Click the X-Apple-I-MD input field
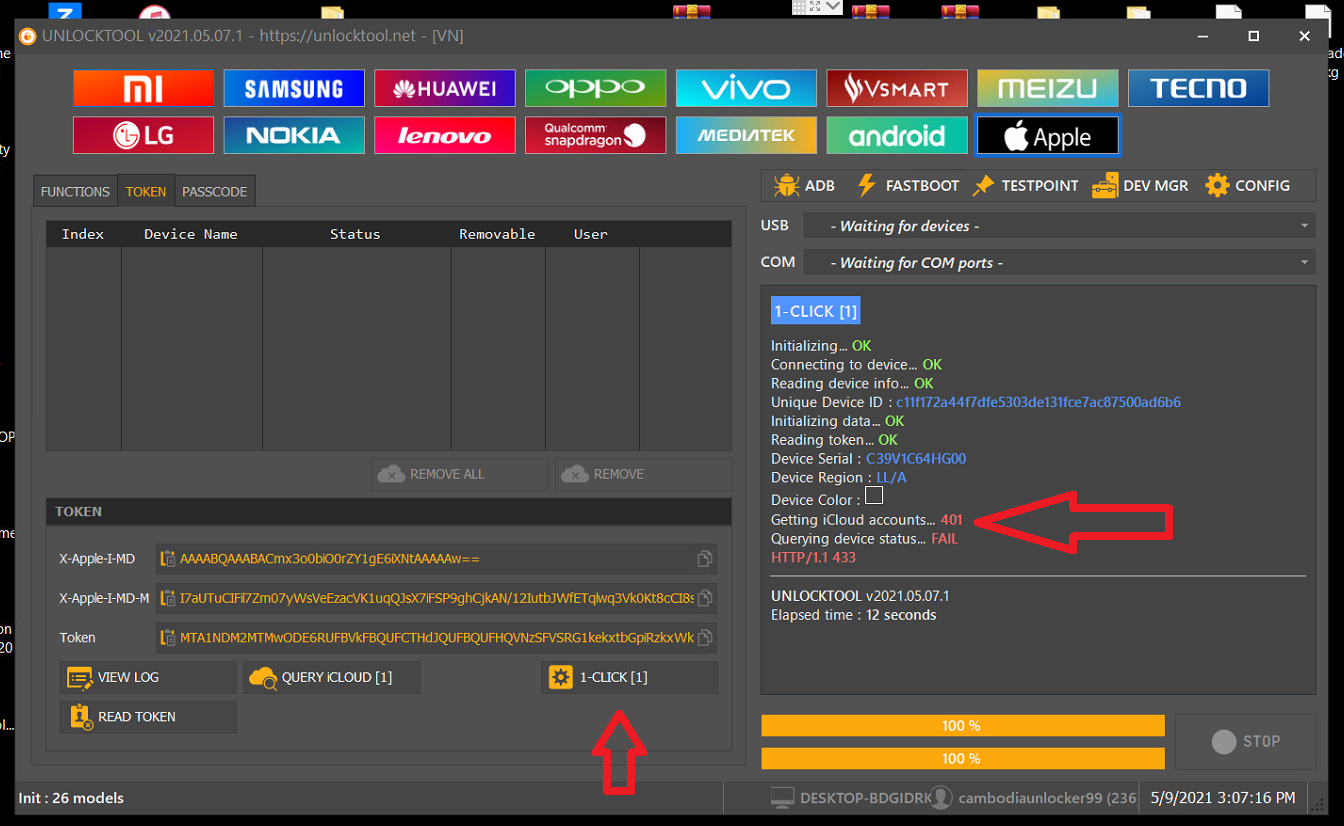 pos(436,559)
